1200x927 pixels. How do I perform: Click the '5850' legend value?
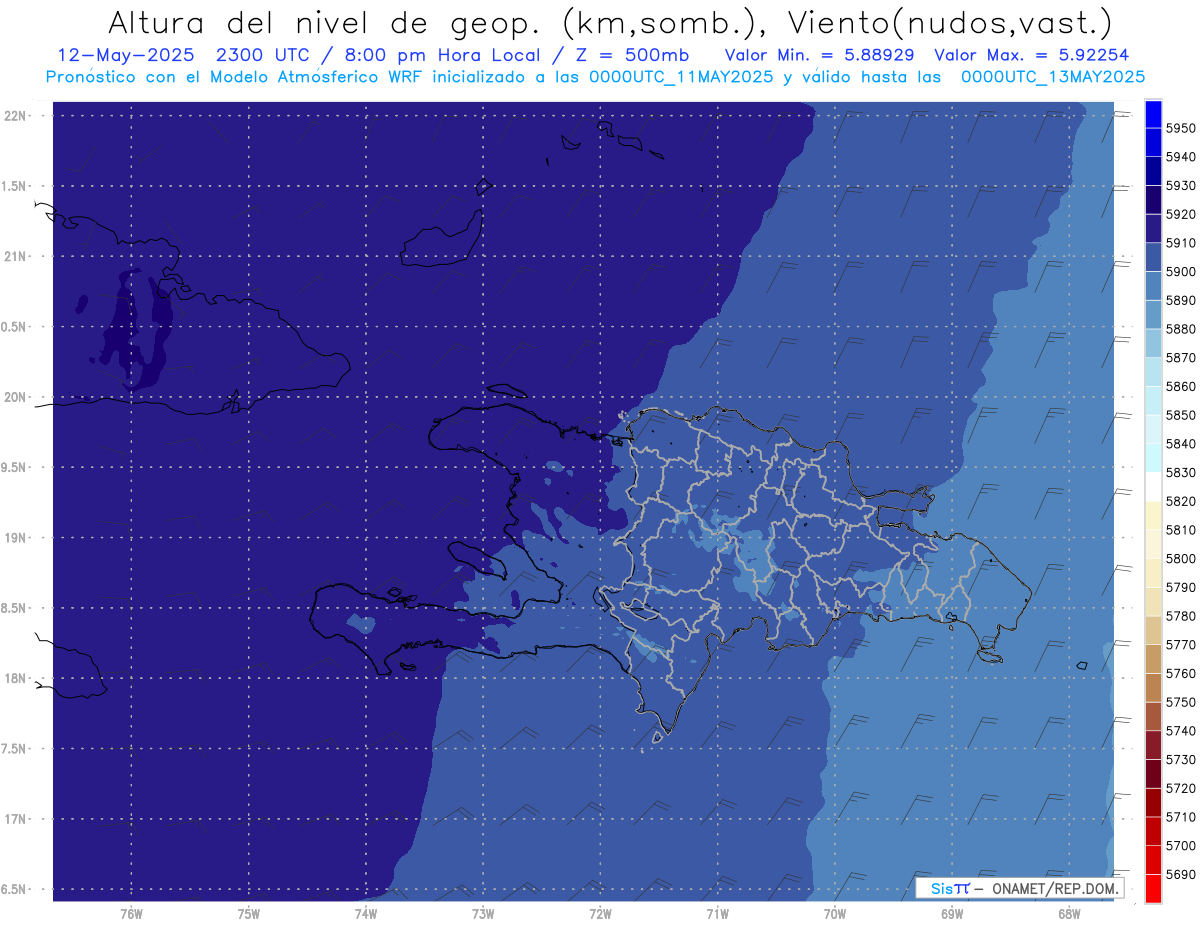(x=1181, y=415)
